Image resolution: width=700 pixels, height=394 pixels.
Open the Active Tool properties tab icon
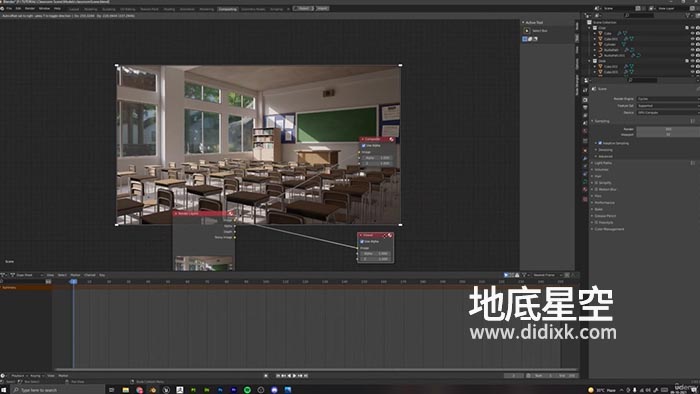click(x=585, y=90)
